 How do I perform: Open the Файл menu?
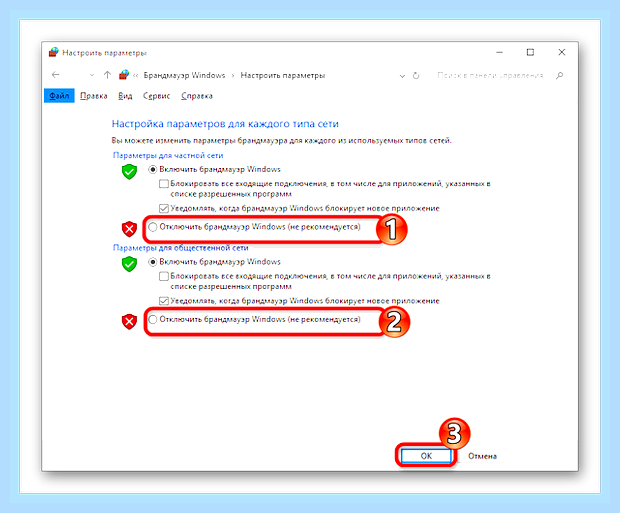[x=59, y=96]
